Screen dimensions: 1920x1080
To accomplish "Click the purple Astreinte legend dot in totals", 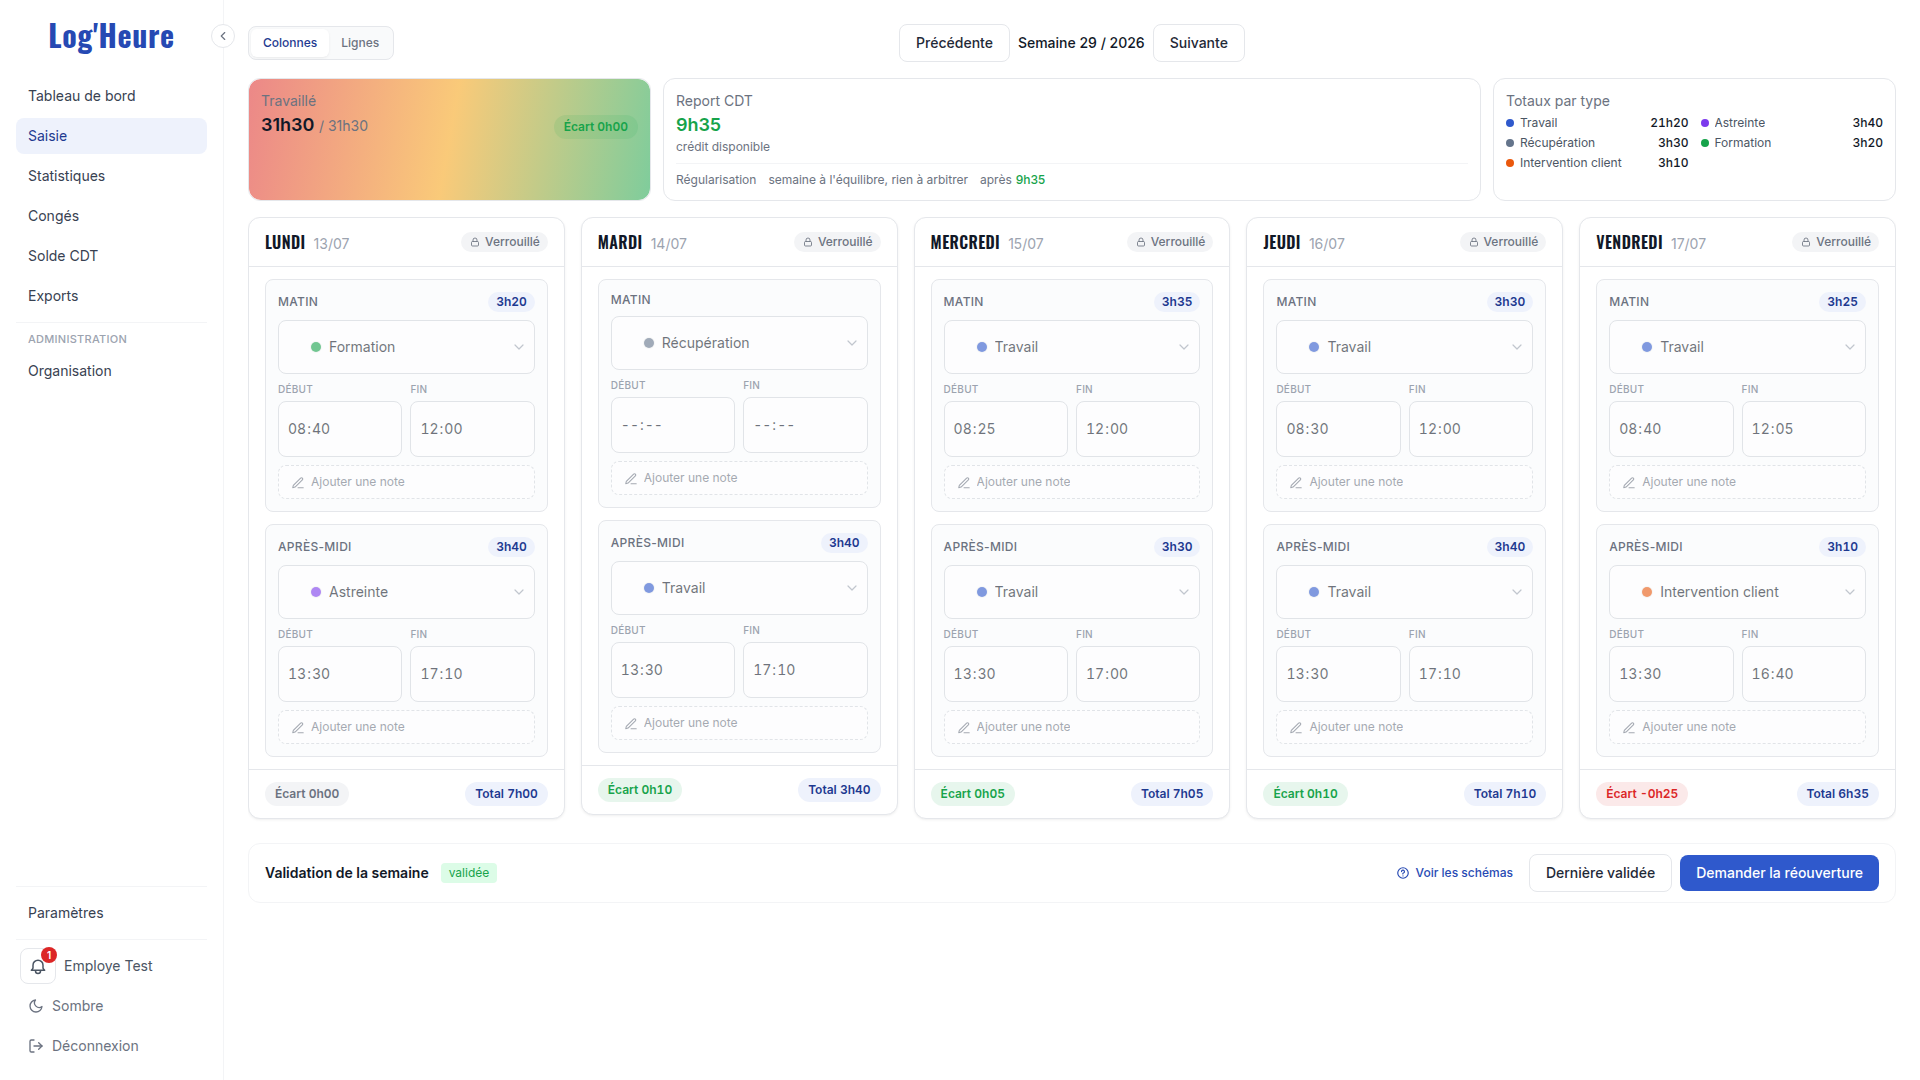I will coord(1705,123).
